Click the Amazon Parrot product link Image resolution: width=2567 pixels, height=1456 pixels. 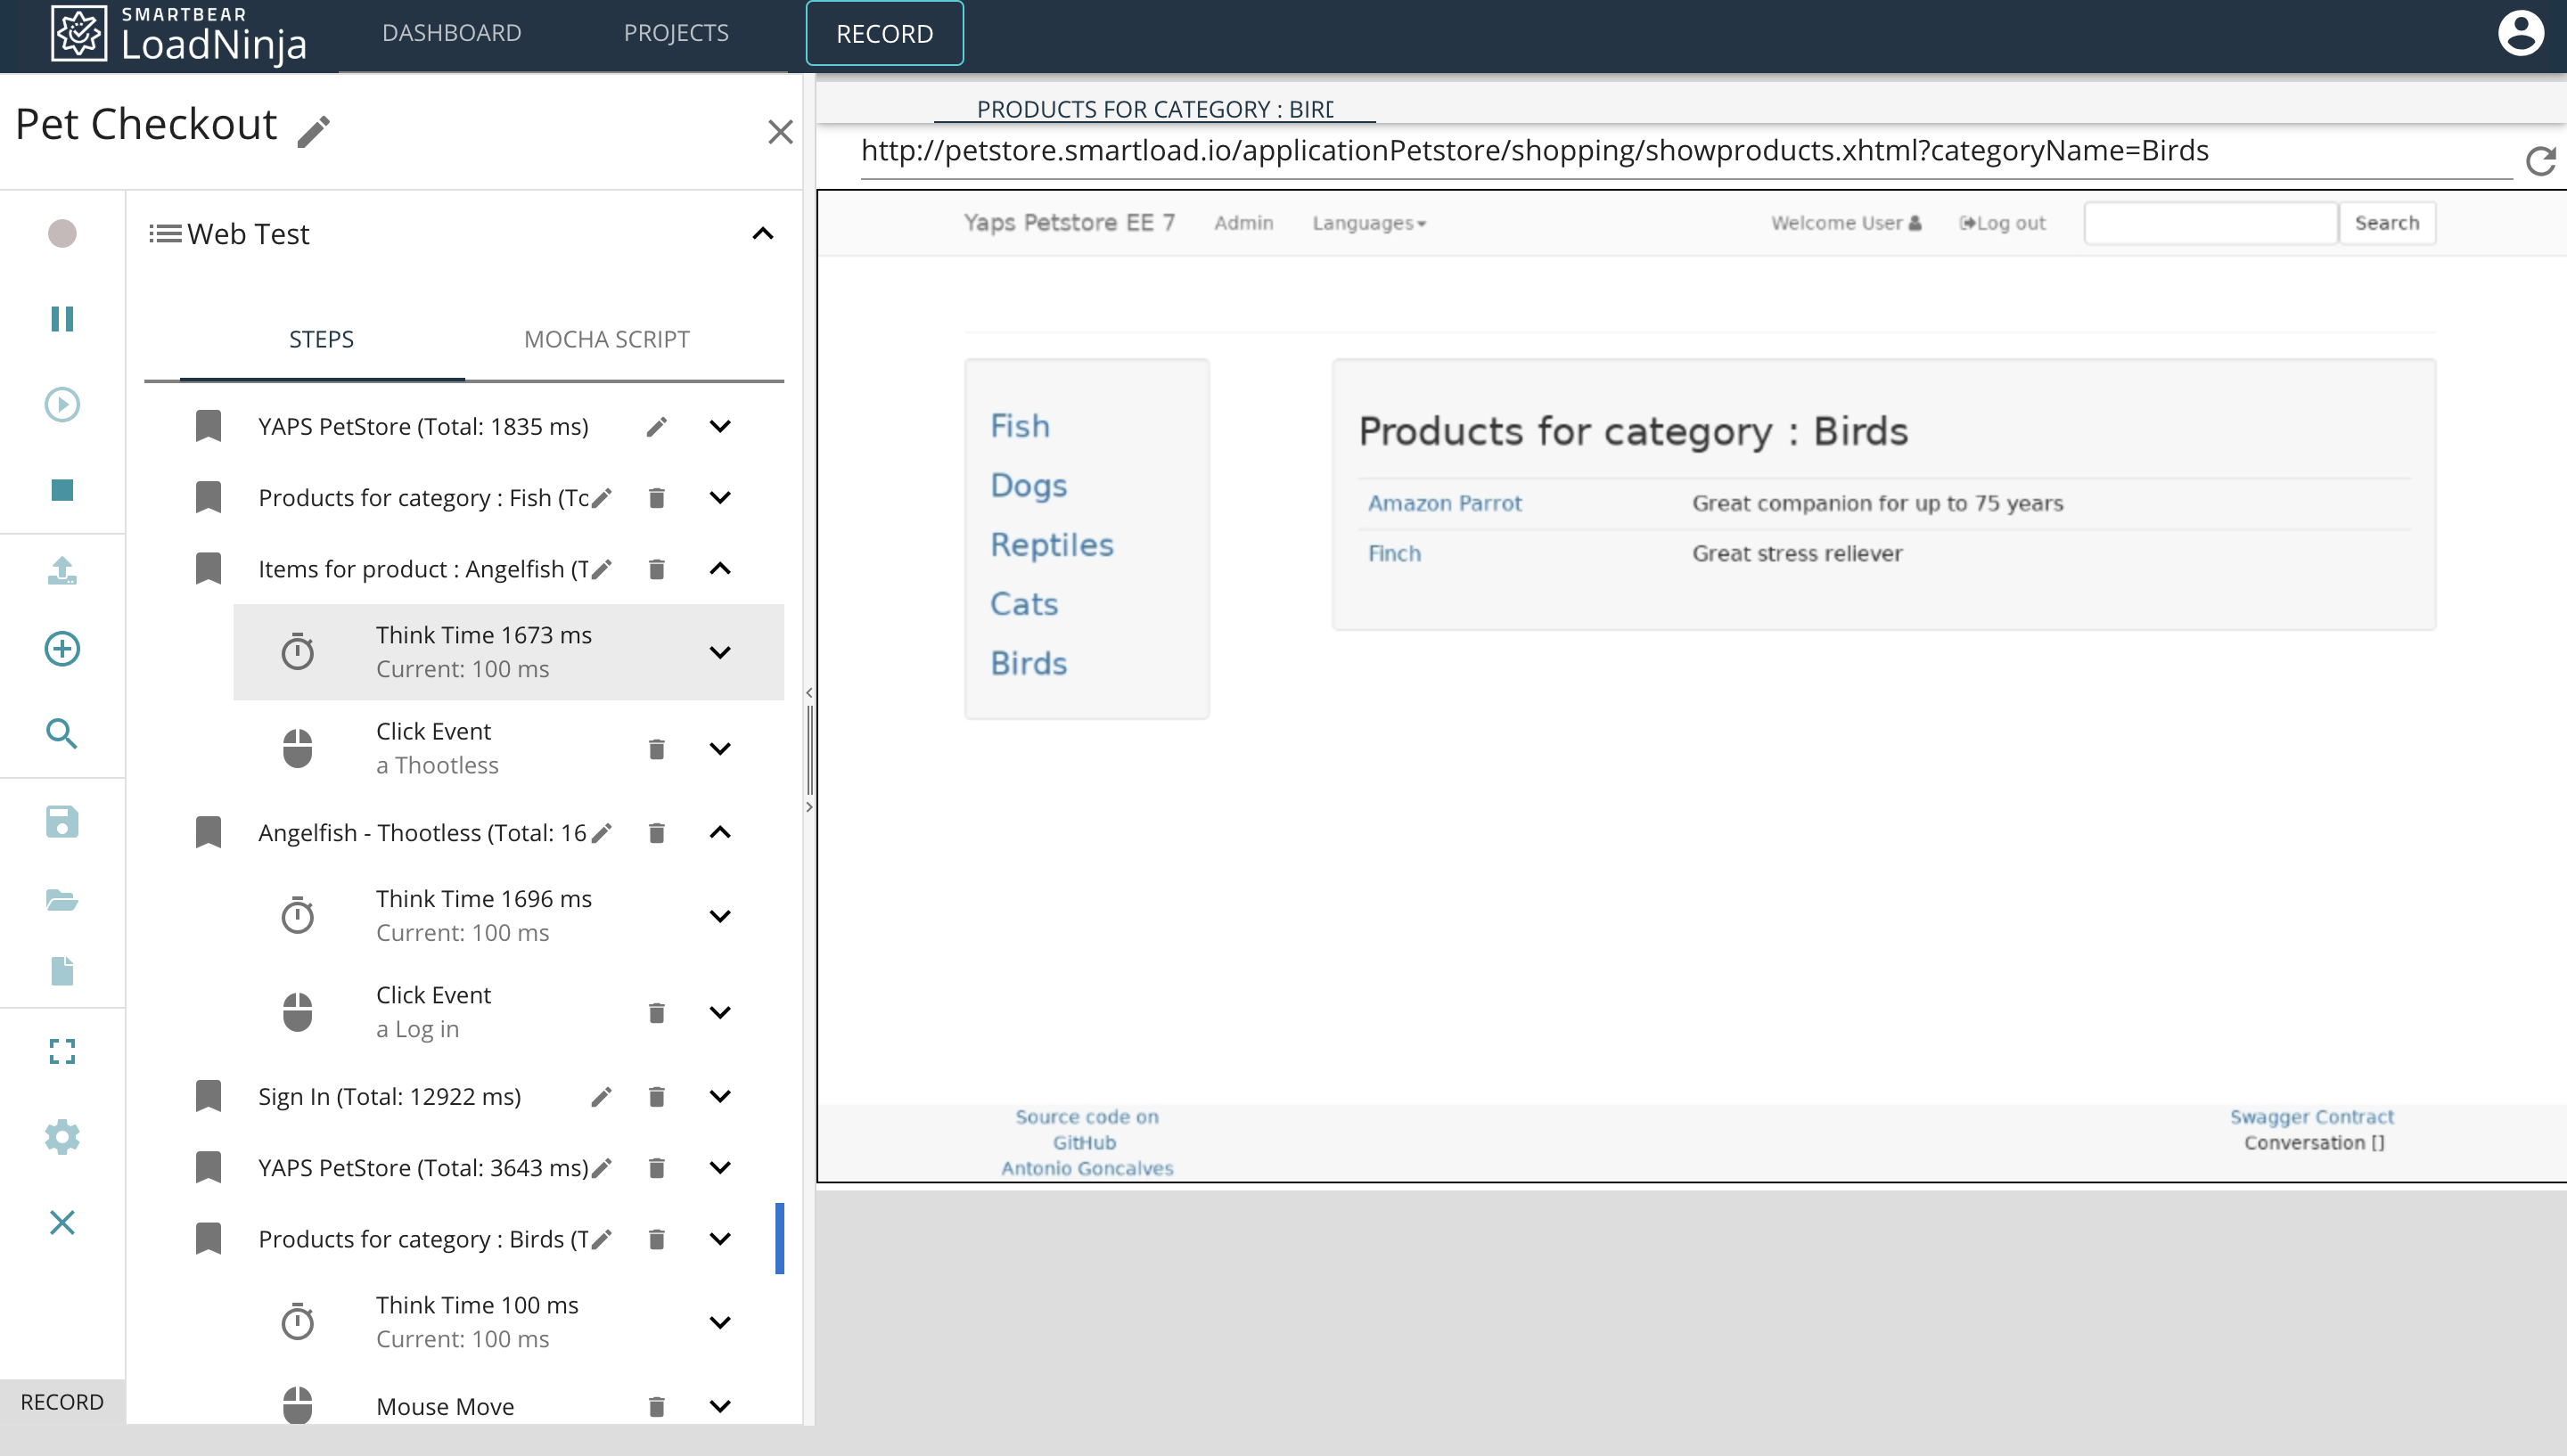click(1442, 503)
